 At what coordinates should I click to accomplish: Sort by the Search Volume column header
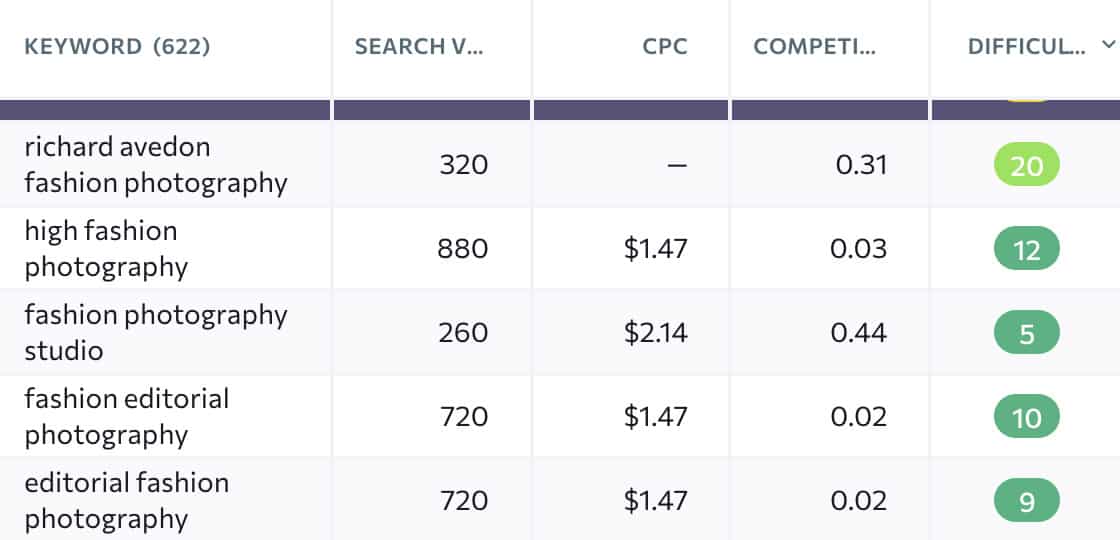(x=419, y=47)
